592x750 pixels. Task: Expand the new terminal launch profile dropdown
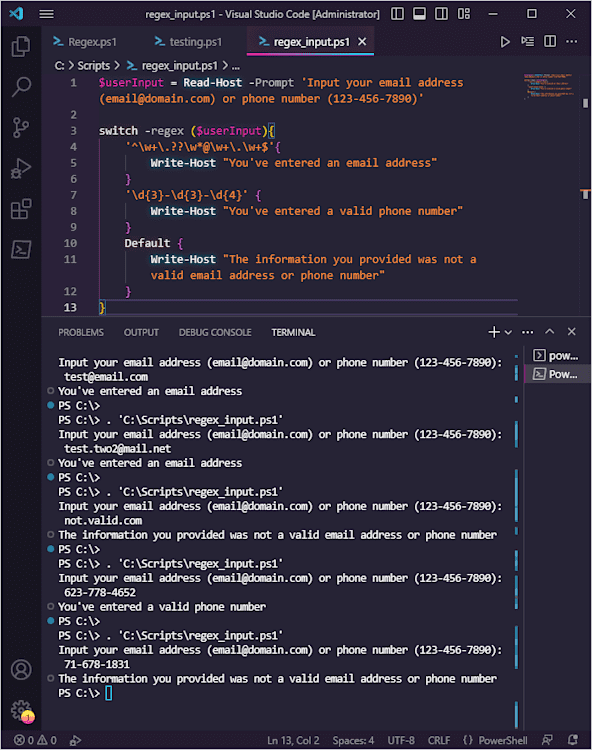(508, 332)
